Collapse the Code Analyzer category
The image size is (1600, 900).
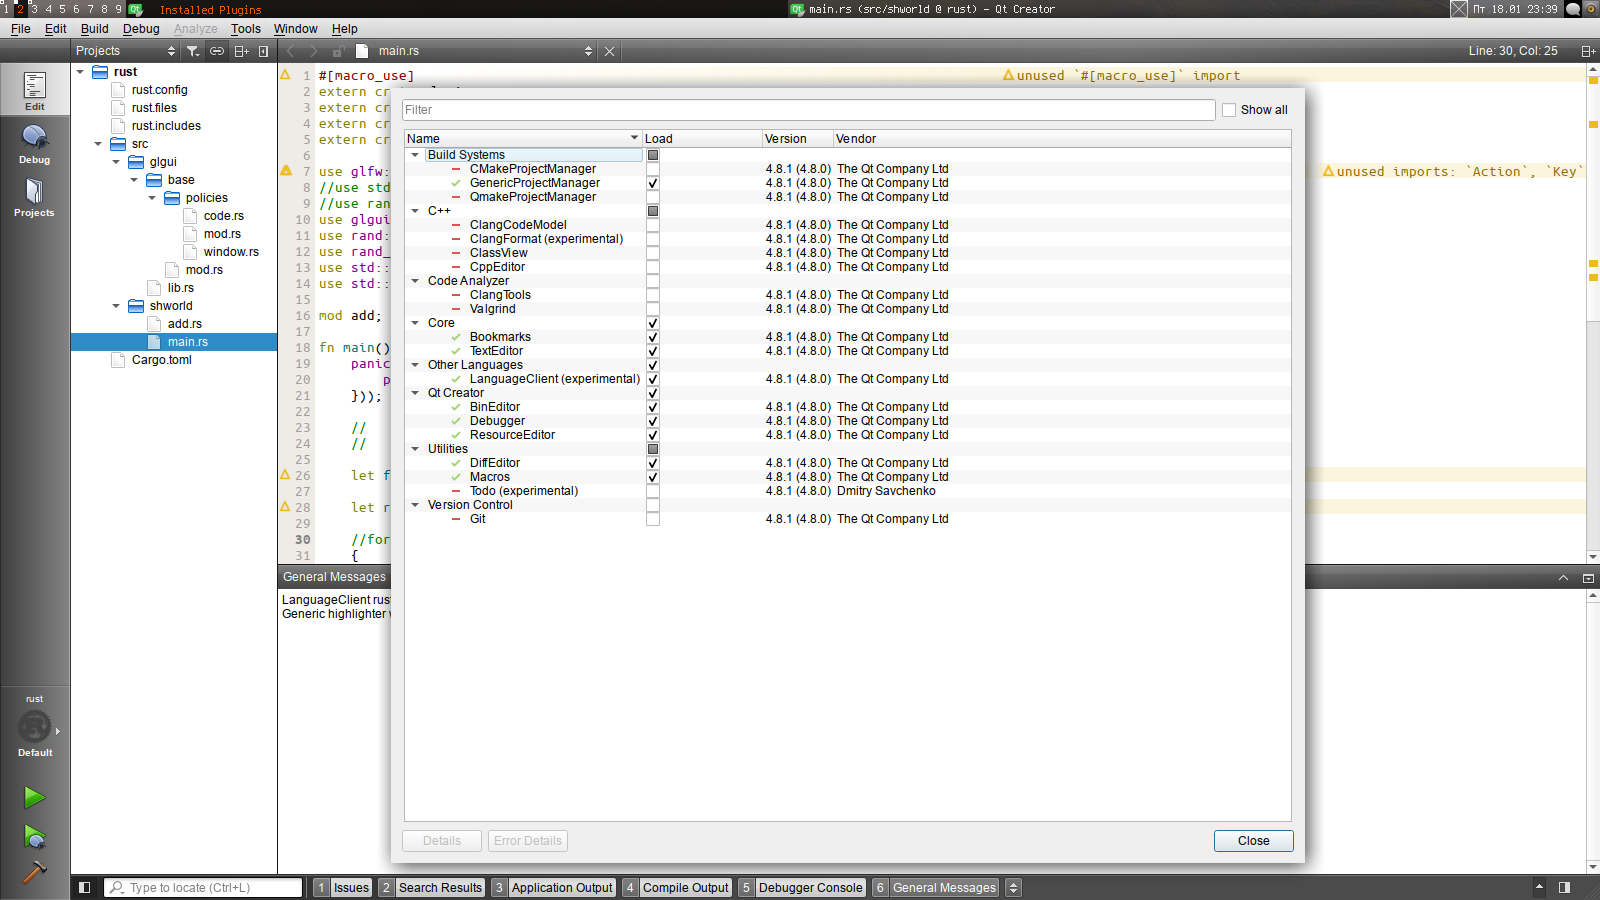coord(415,281)
